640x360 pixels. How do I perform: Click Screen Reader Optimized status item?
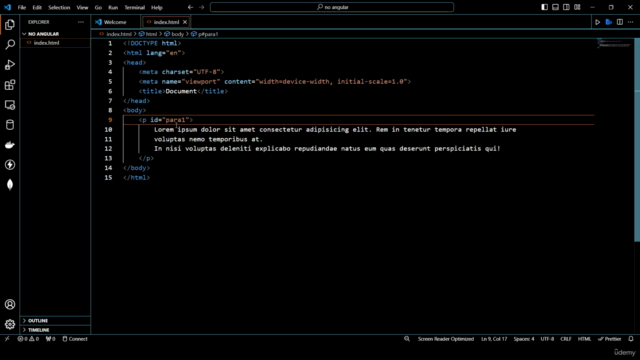(446, 339)
